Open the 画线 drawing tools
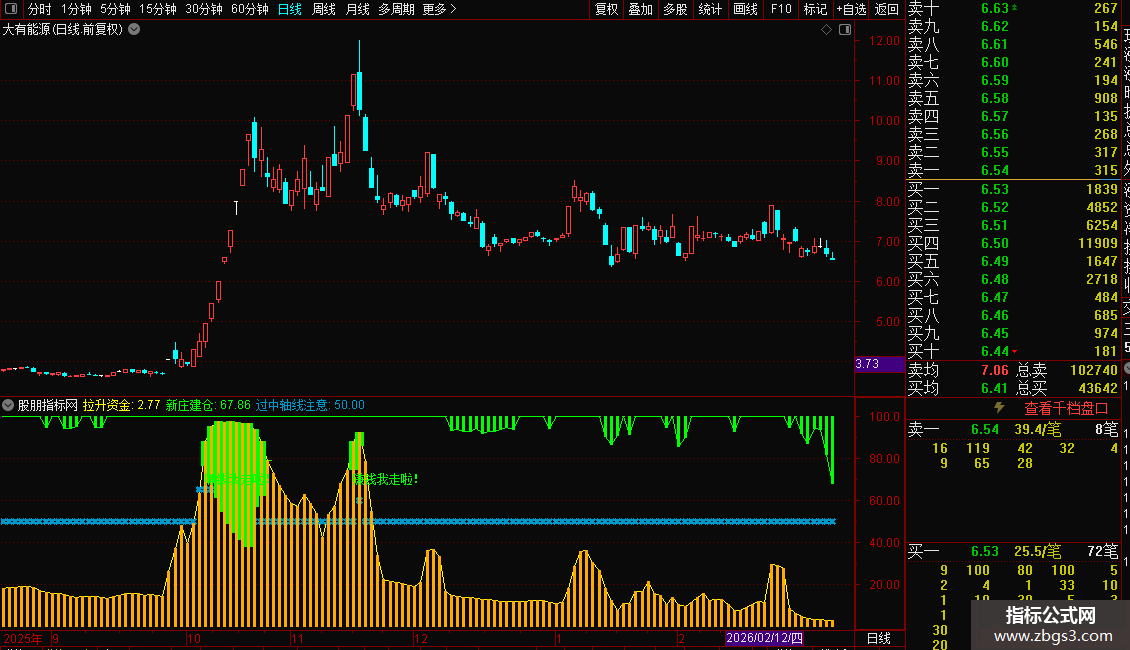Image resolution: width=1130 pixels, height=650 pixels. coord(745,9)
